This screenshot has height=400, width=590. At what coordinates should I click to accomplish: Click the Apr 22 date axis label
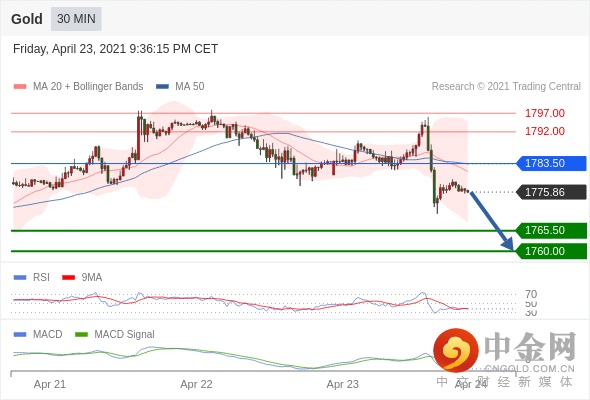(196, 384)
